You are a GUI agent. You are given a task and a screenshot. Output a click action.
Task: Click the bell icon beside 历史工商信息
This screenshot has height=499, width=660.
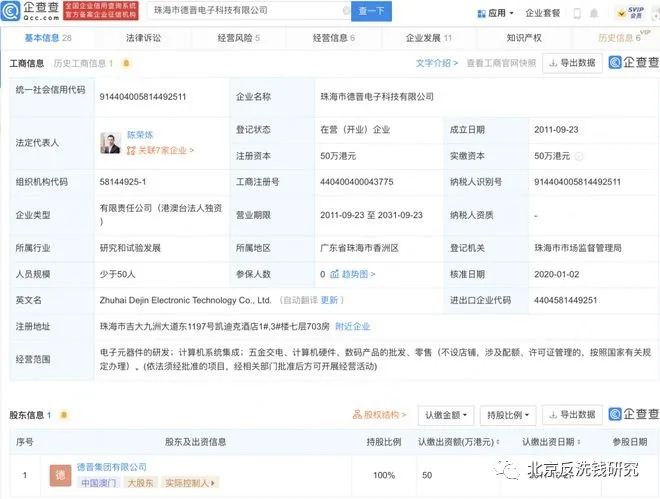tap(126, 64)
